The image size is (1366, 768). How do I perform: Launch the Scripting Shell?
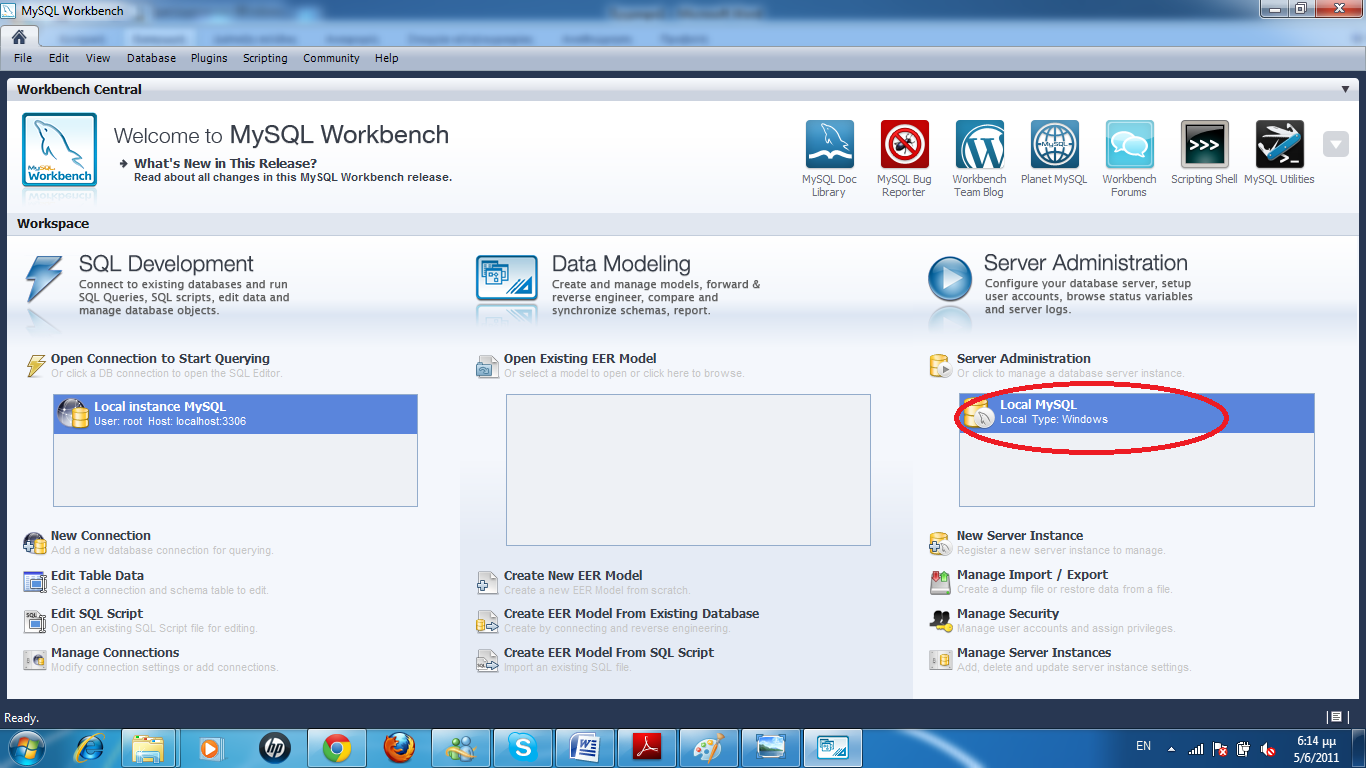click(x=1205, y=145)
